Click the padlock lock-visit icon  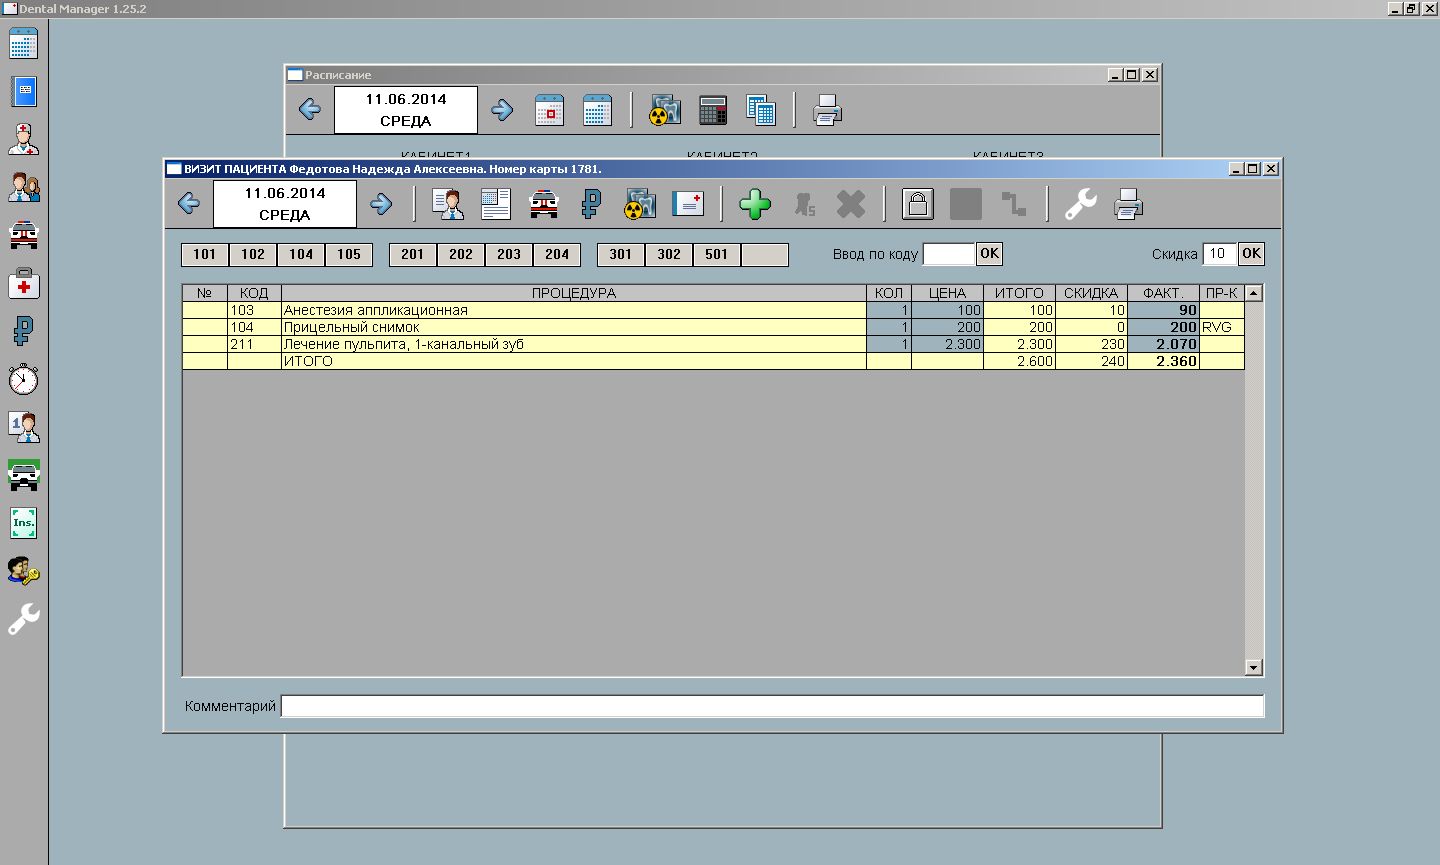click(x=917, y=205)
